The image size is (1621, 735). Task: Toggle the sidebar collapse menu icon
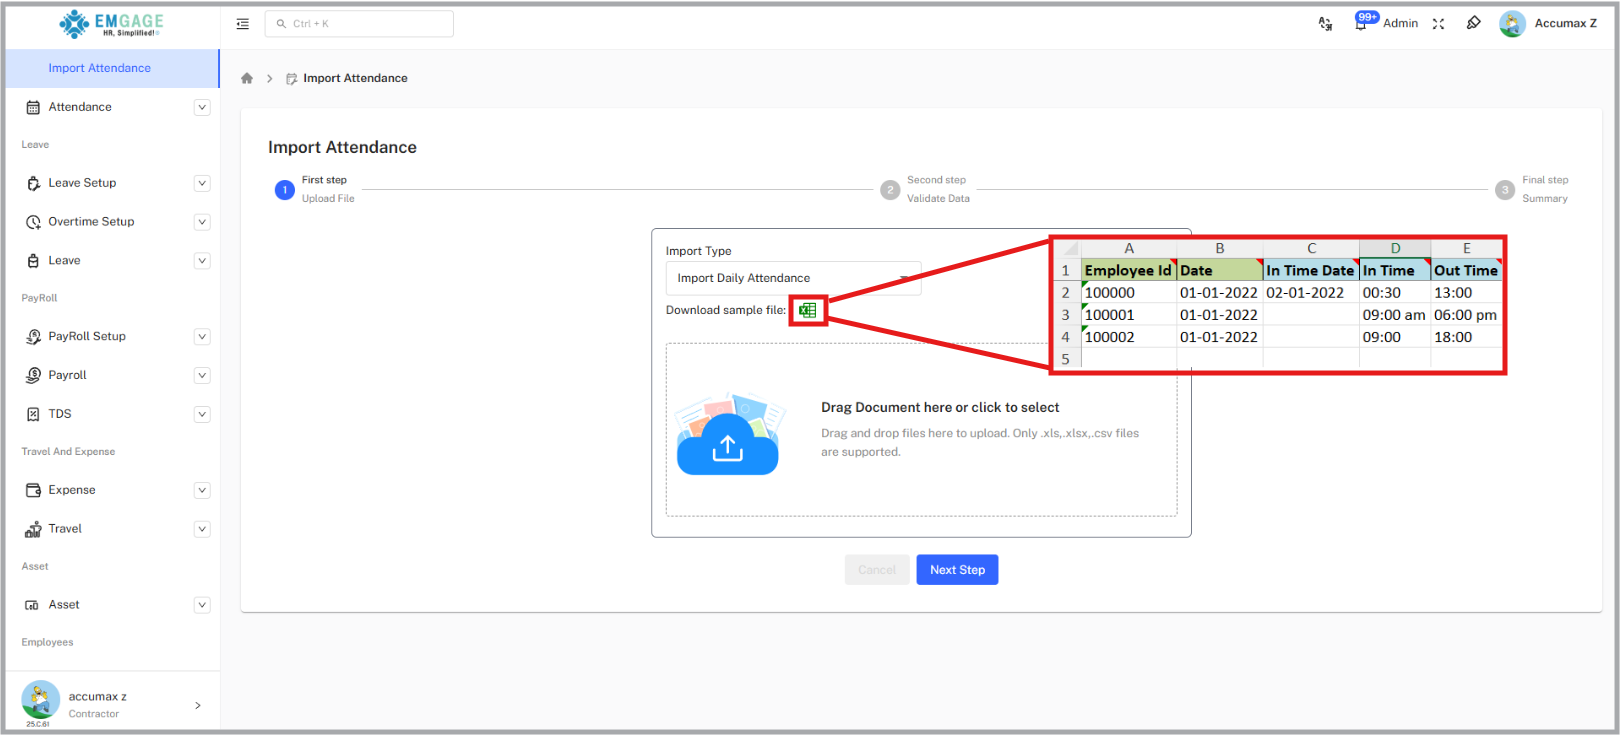coord(242,24)
